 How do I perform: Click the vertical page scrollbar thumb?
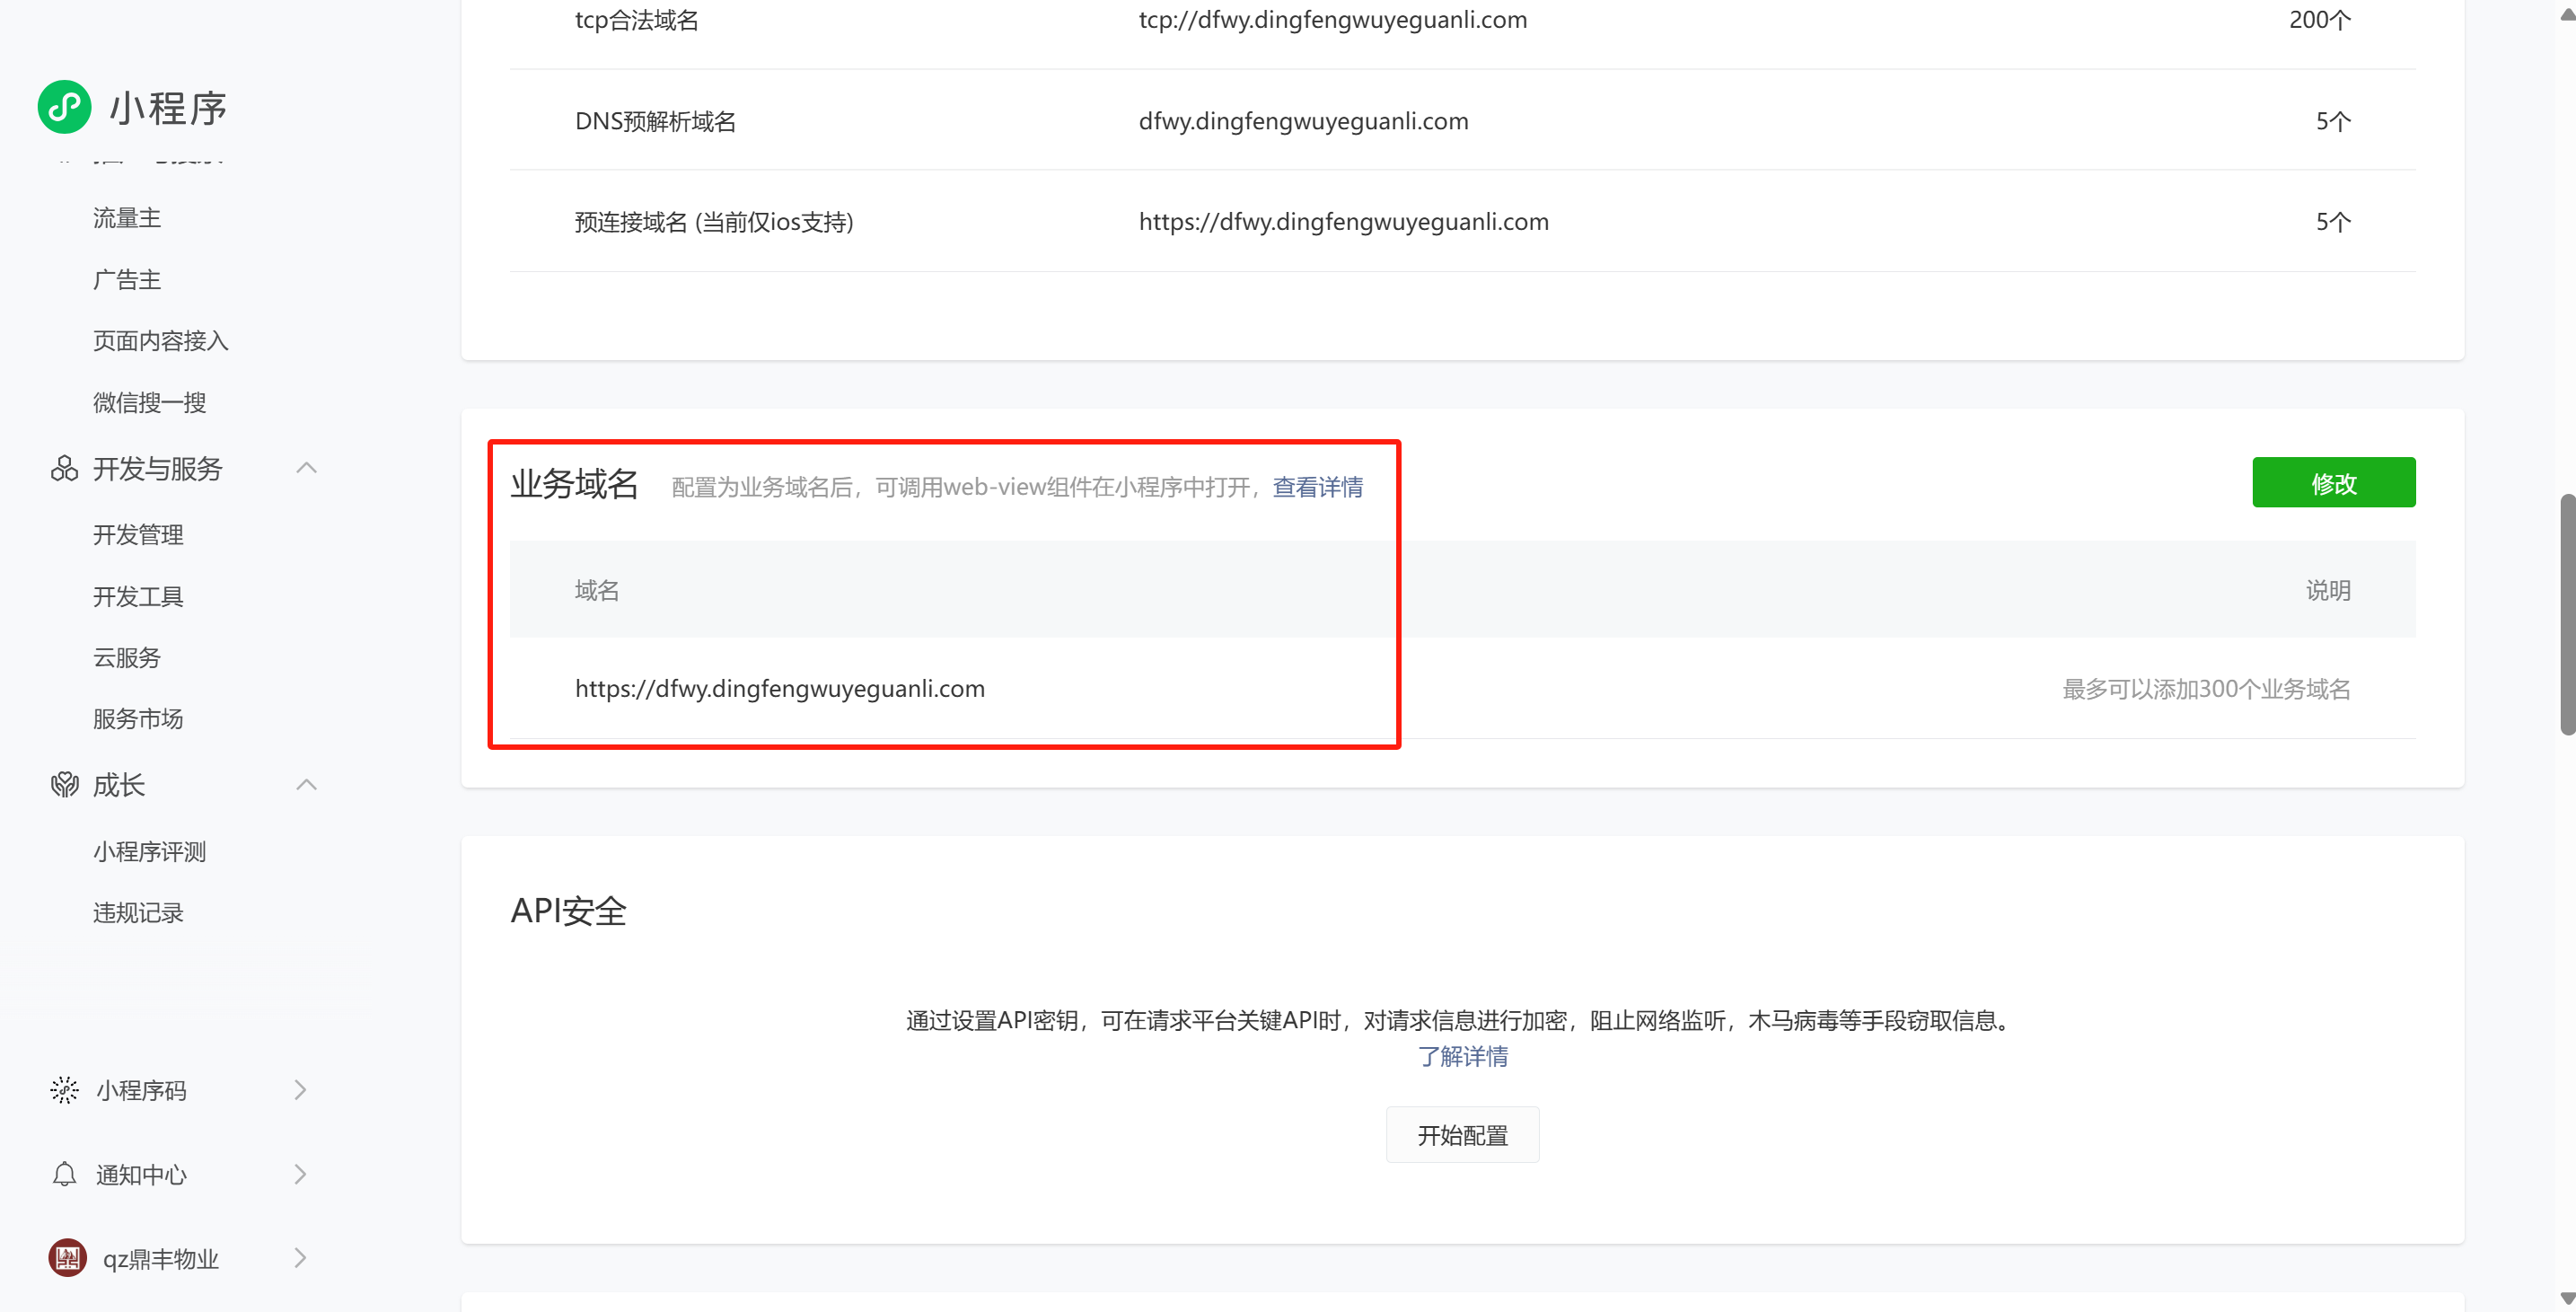(x=2566, y=615)
